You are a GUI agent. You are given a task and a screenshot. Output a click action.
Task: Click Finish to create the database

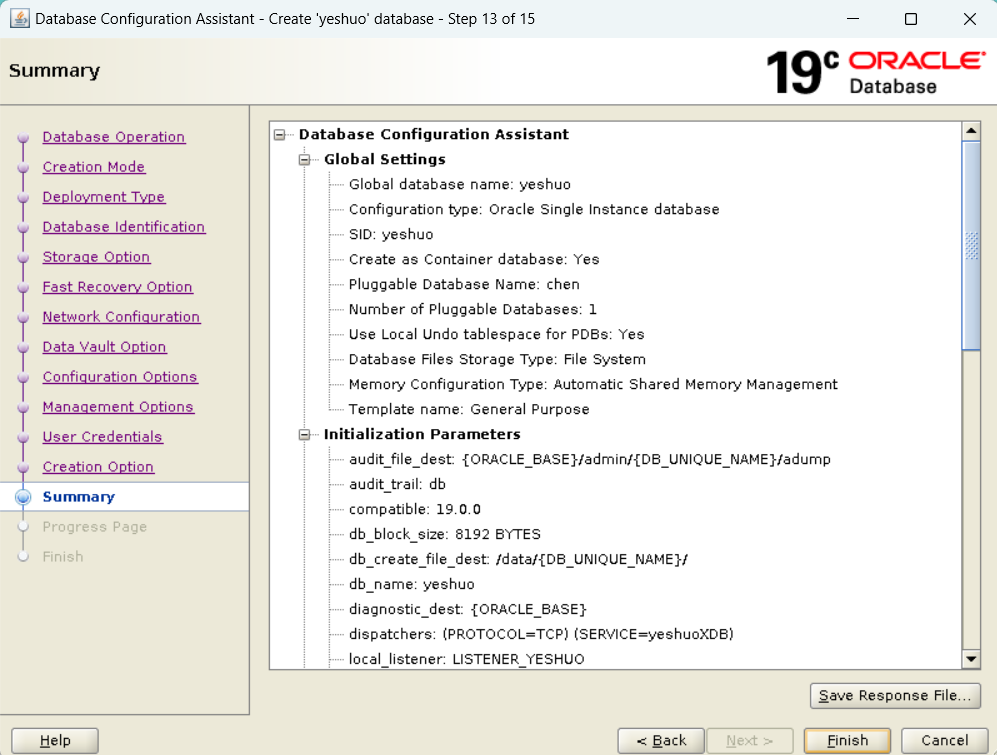[847, 740]
